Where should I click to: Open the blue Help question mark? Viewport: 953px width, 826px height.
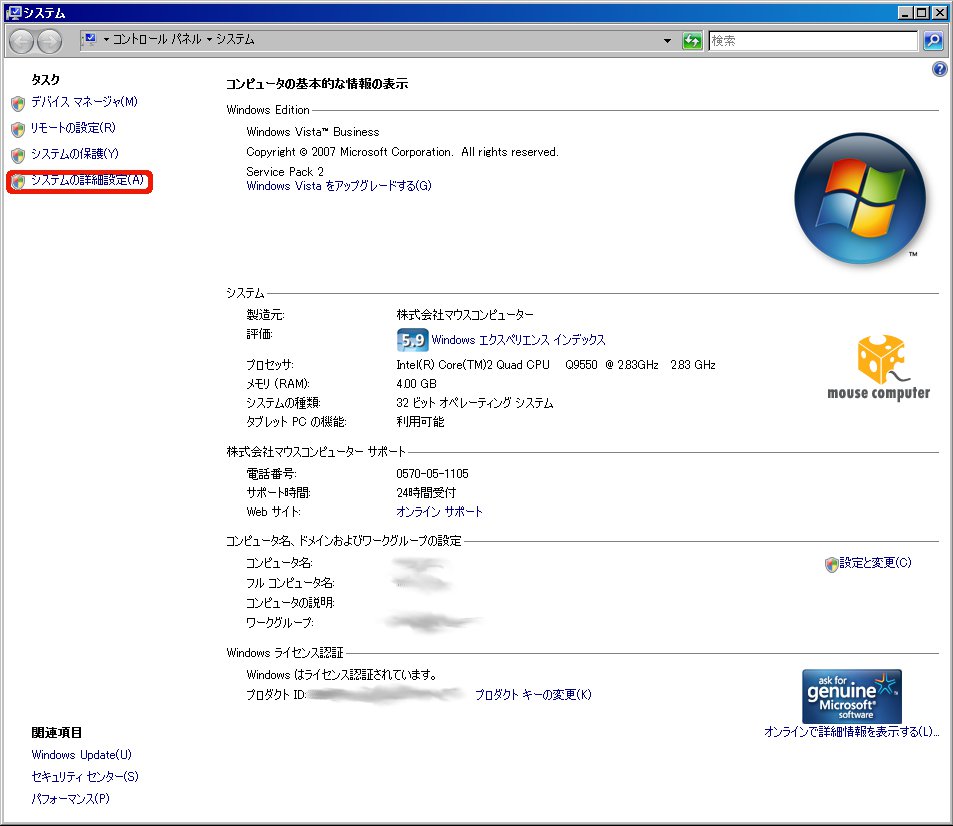click(940, 69)
